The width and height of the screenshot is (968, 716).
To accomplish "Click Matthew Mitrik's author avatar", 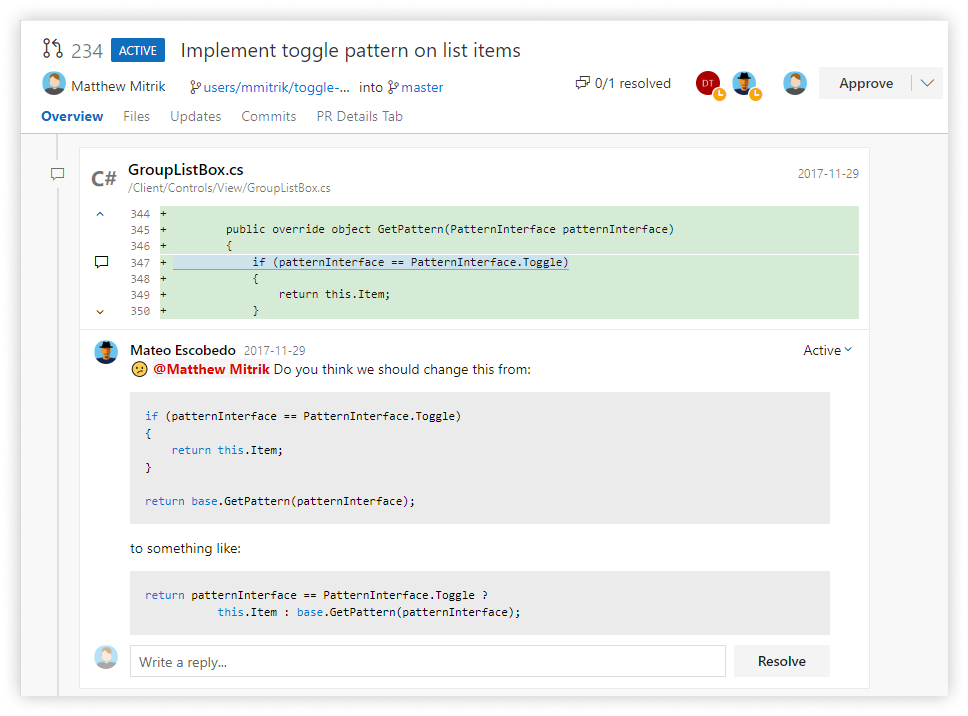I will coord(53,85).
